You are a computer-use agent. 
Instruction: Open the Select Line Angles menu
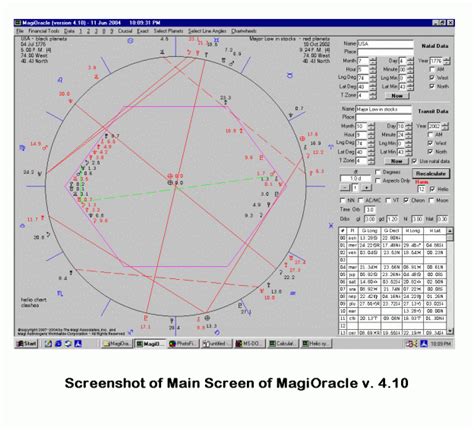click(x=207, y=31)
